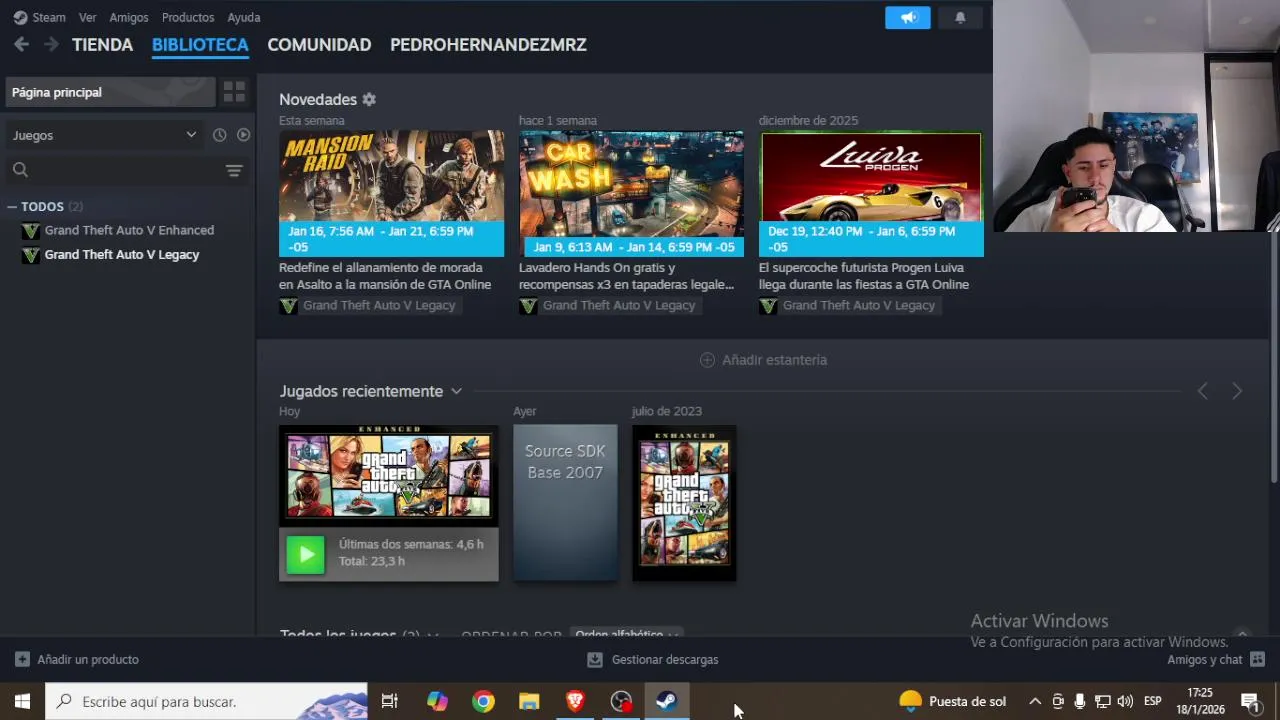Open Brave browser from the taskbar

tap(575, 701)
